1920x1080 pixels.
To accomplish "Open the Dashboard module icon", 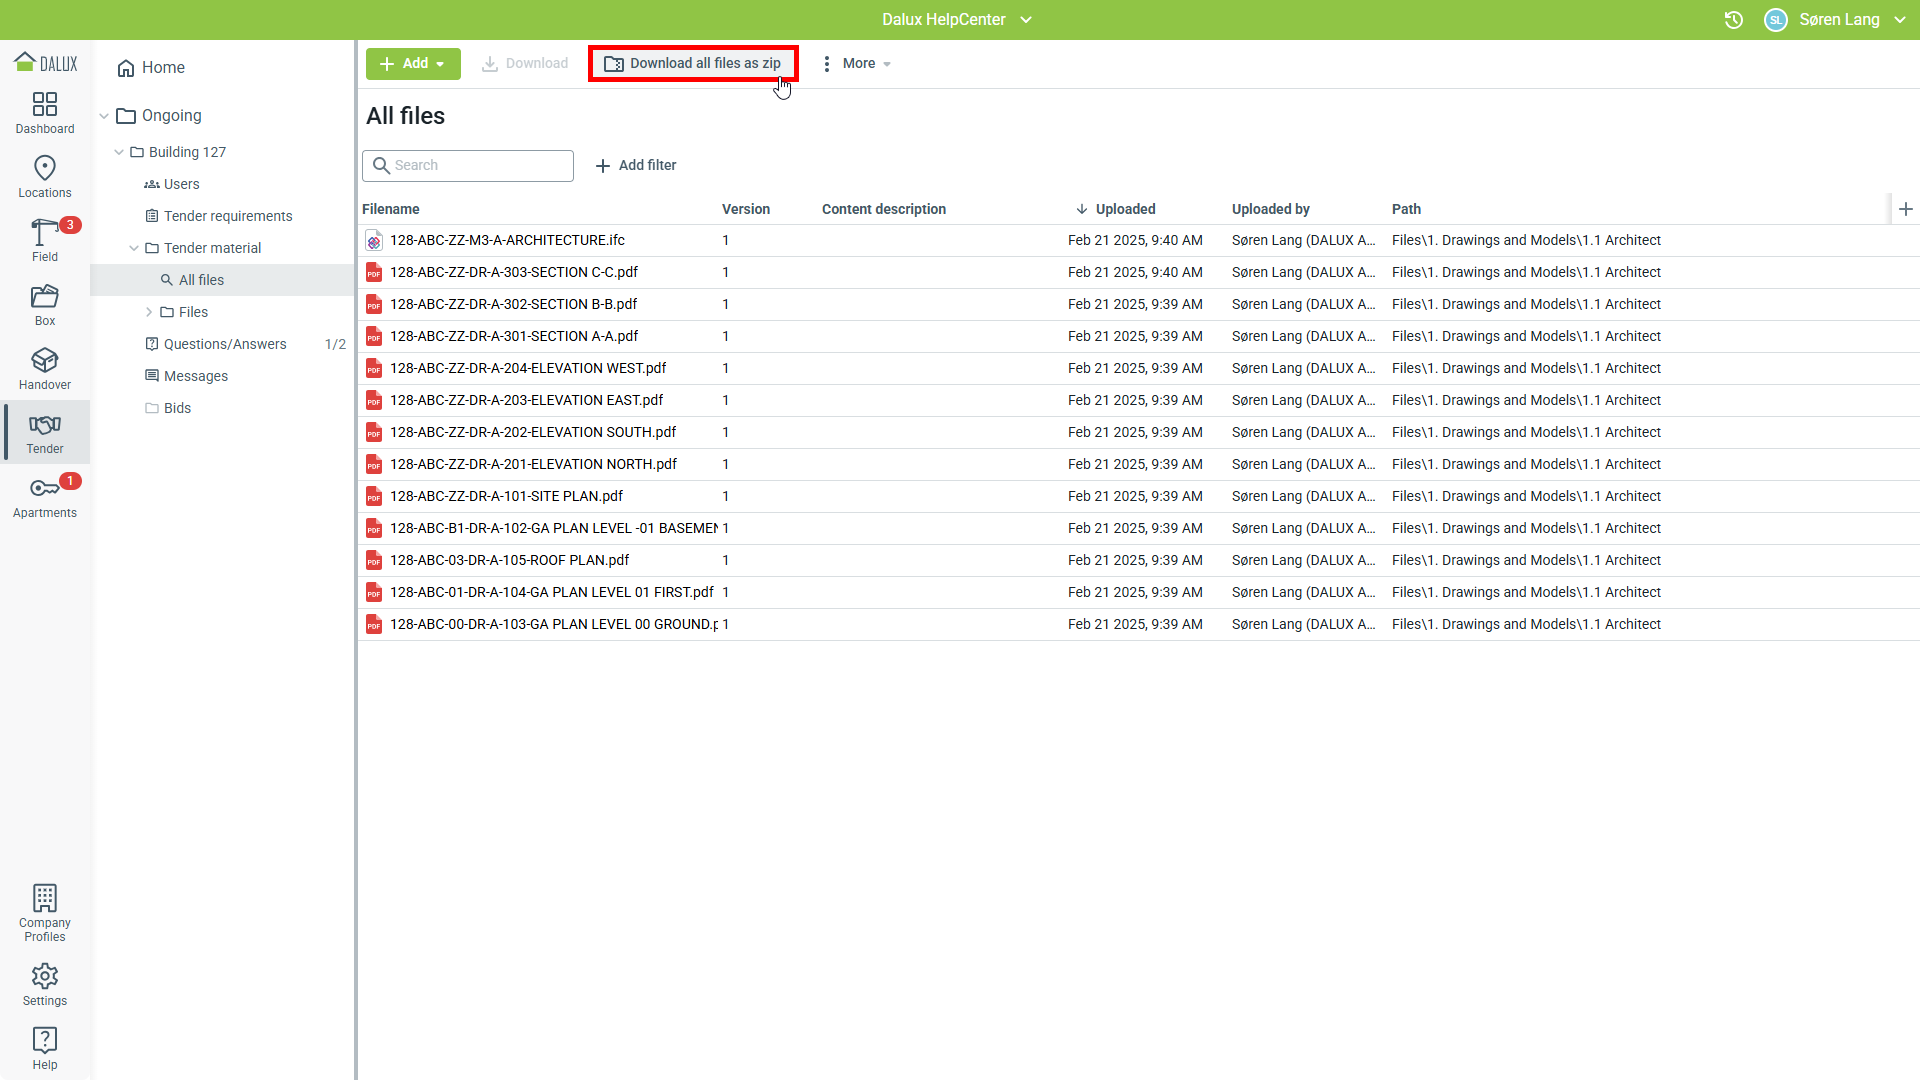I will pyautogui.click(x=45, y=105).
